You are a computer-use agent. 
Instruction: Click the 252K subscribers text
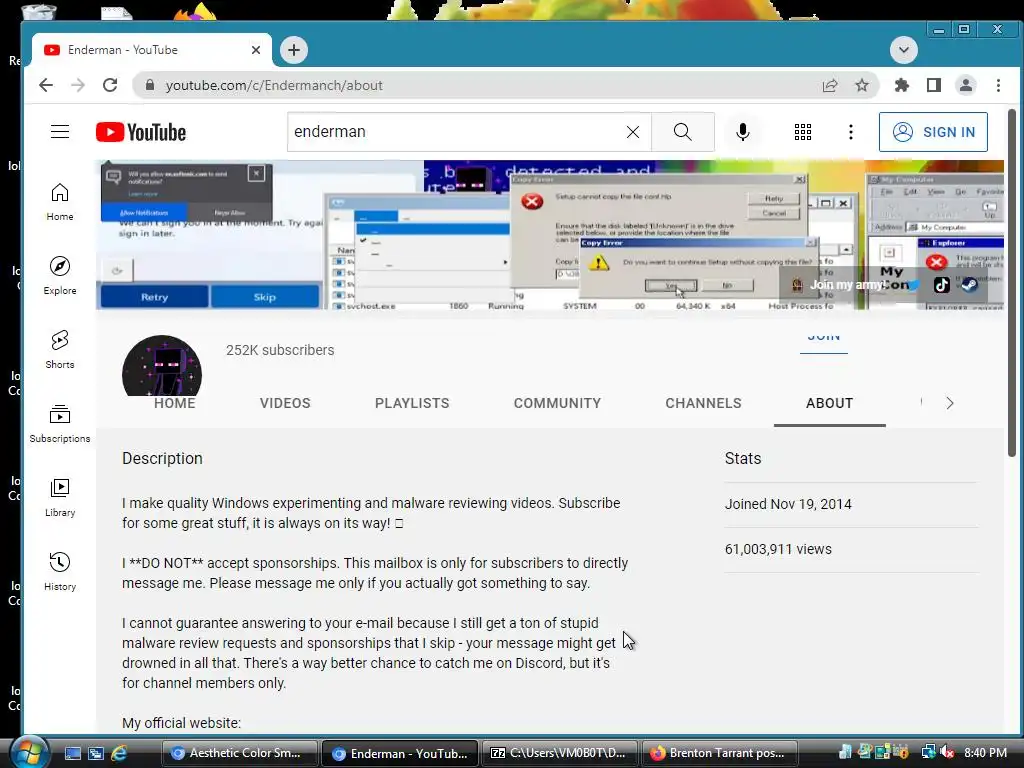click(280, 350)
